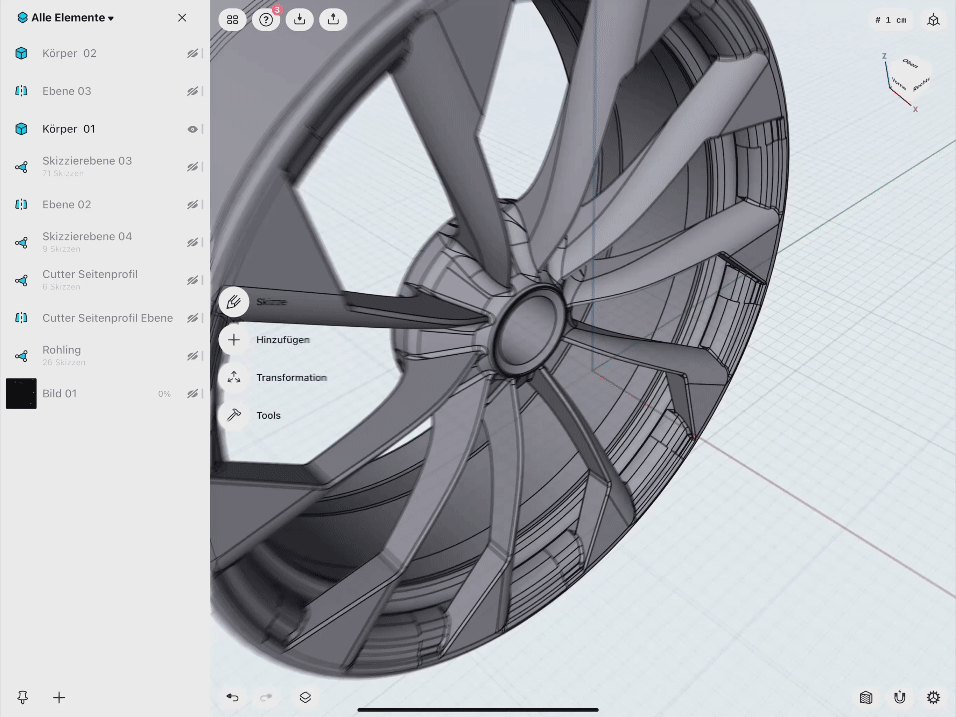956x717 pixels.
Task: Show the hidden Körper 02 item
Action: coord(193,54)
